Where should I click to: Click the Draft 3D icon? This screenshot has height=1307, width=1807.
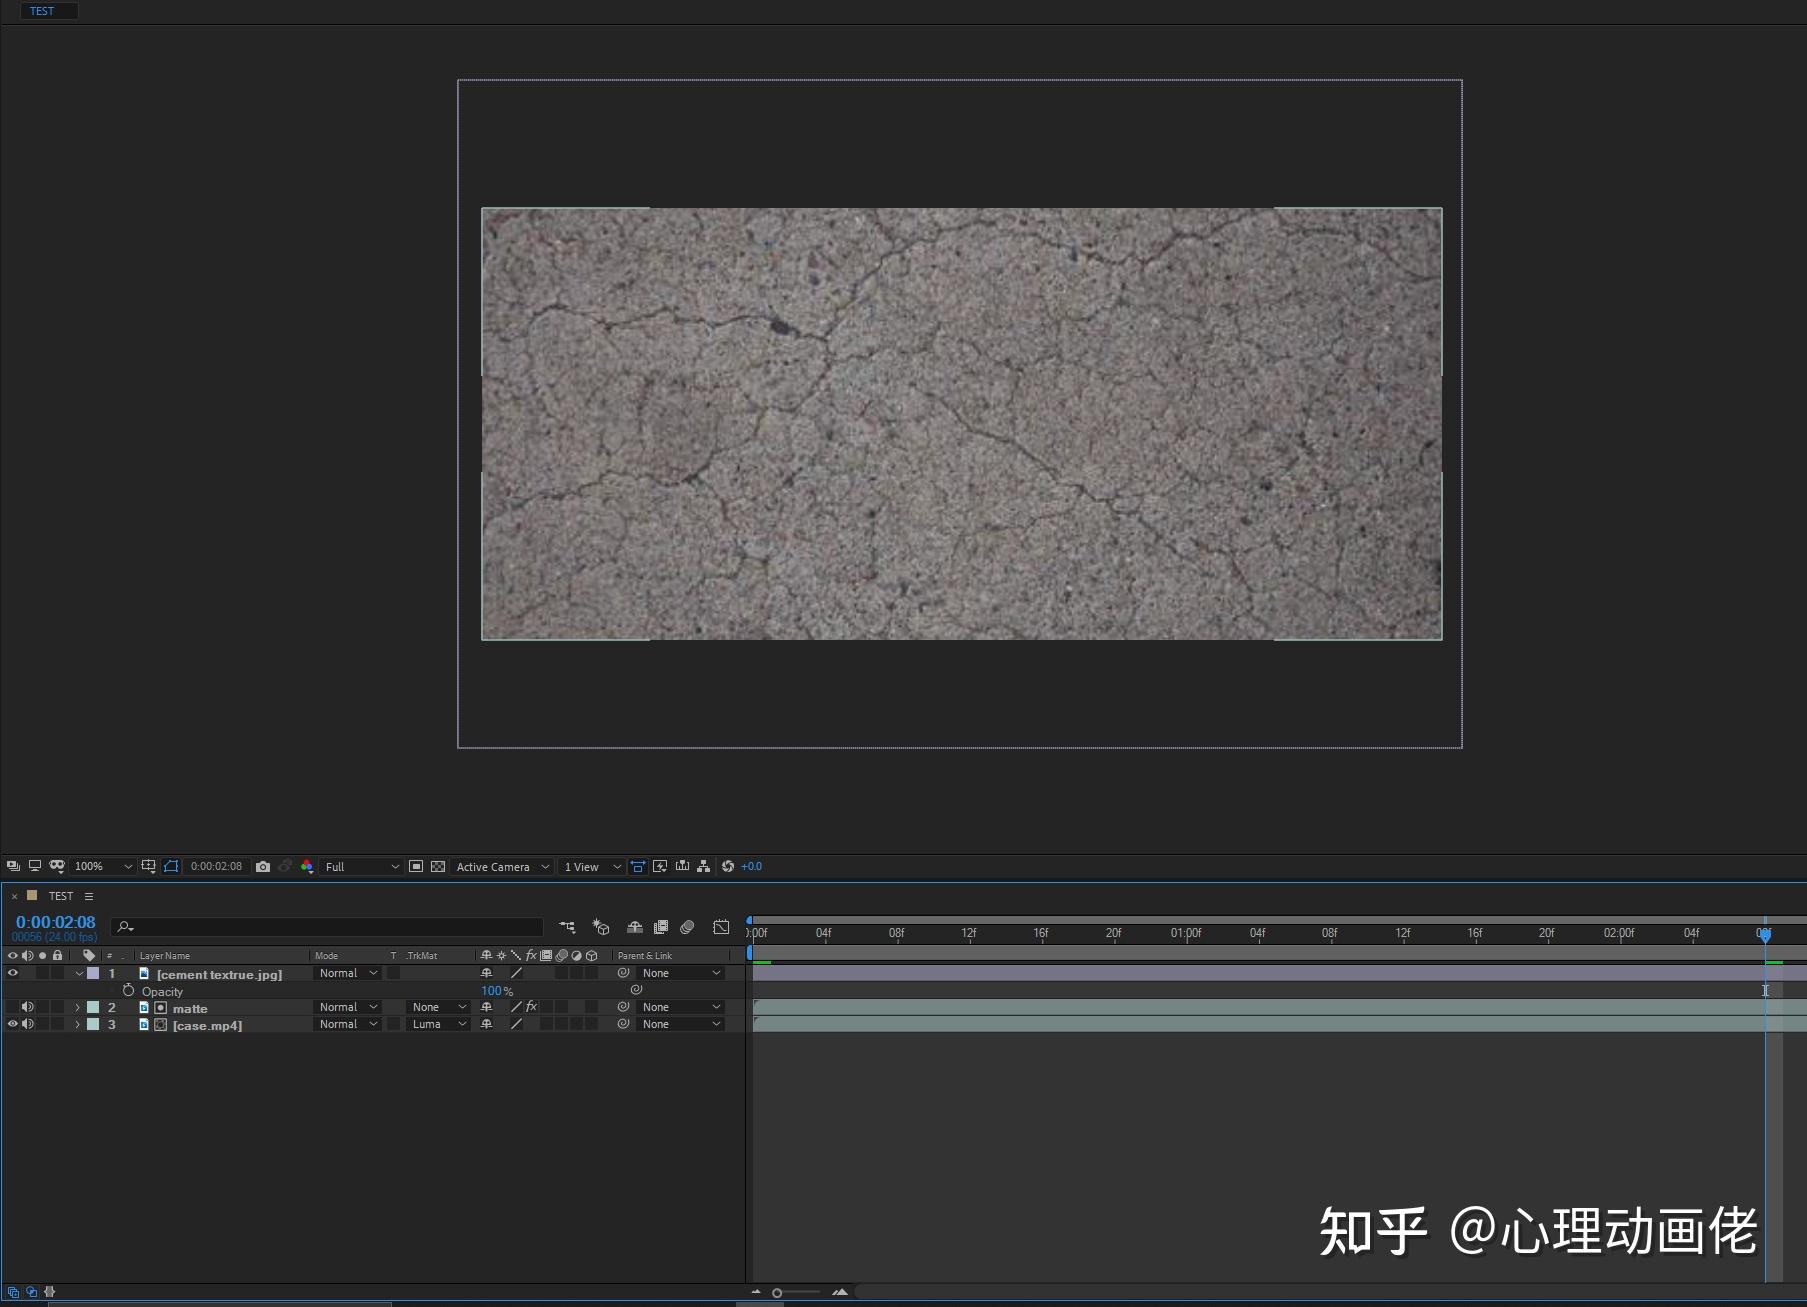click(x=600, y=928)
